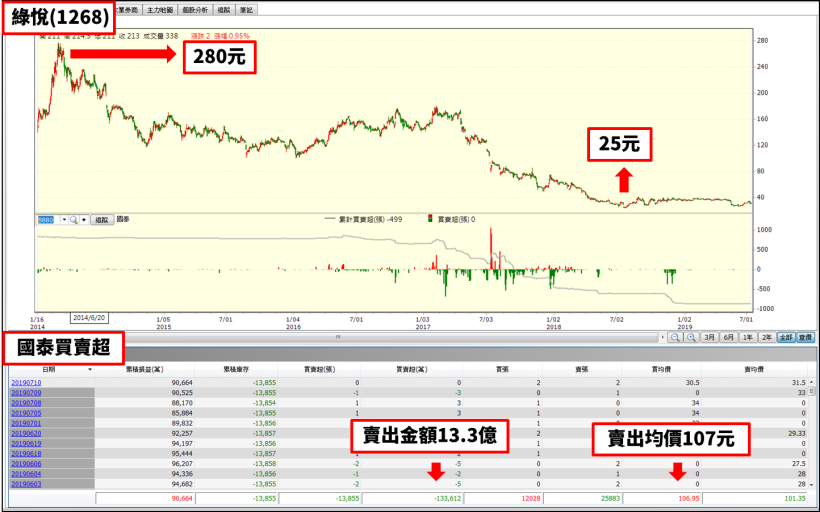Open the 20190705 date link
This screenshot has height=512, width=820.
pyautogui.click(x=26, y=413)
